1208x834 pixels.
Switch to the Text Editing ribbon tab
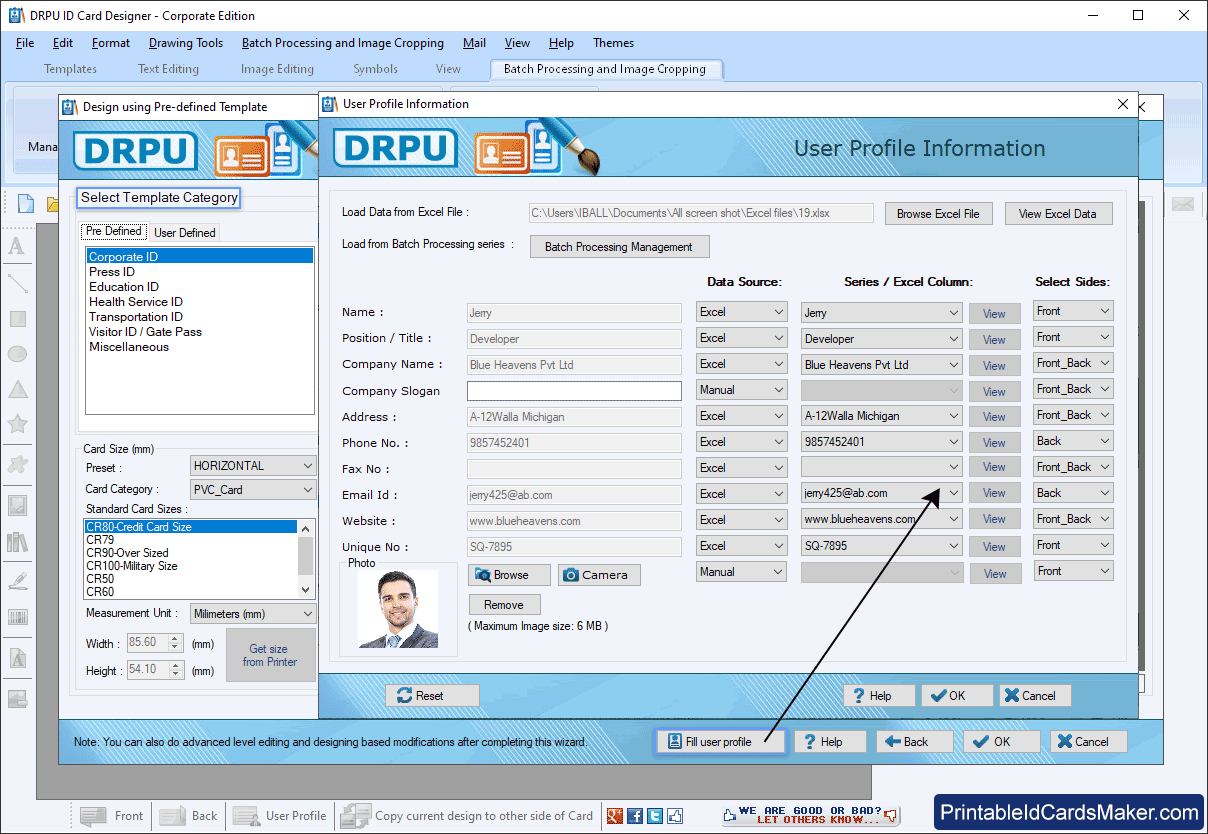pos(168,69)
